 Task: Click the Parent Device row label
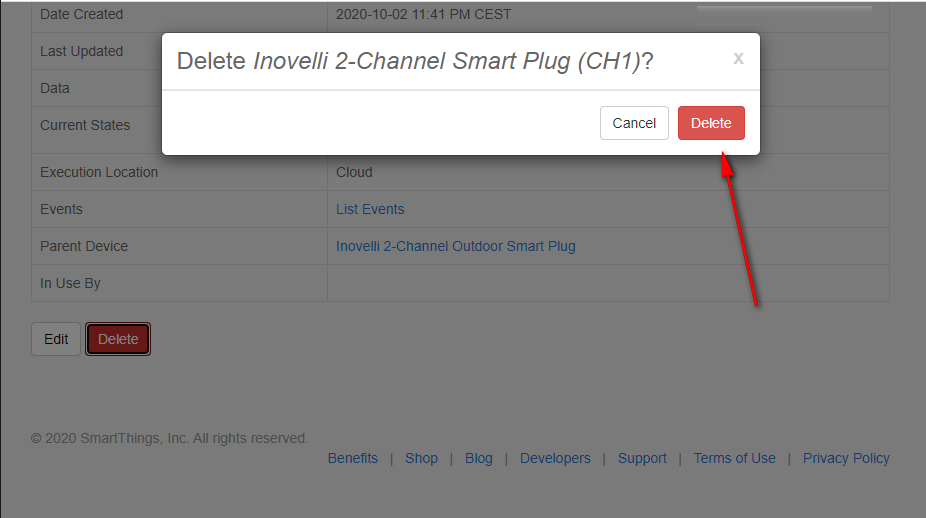[84, 246]
